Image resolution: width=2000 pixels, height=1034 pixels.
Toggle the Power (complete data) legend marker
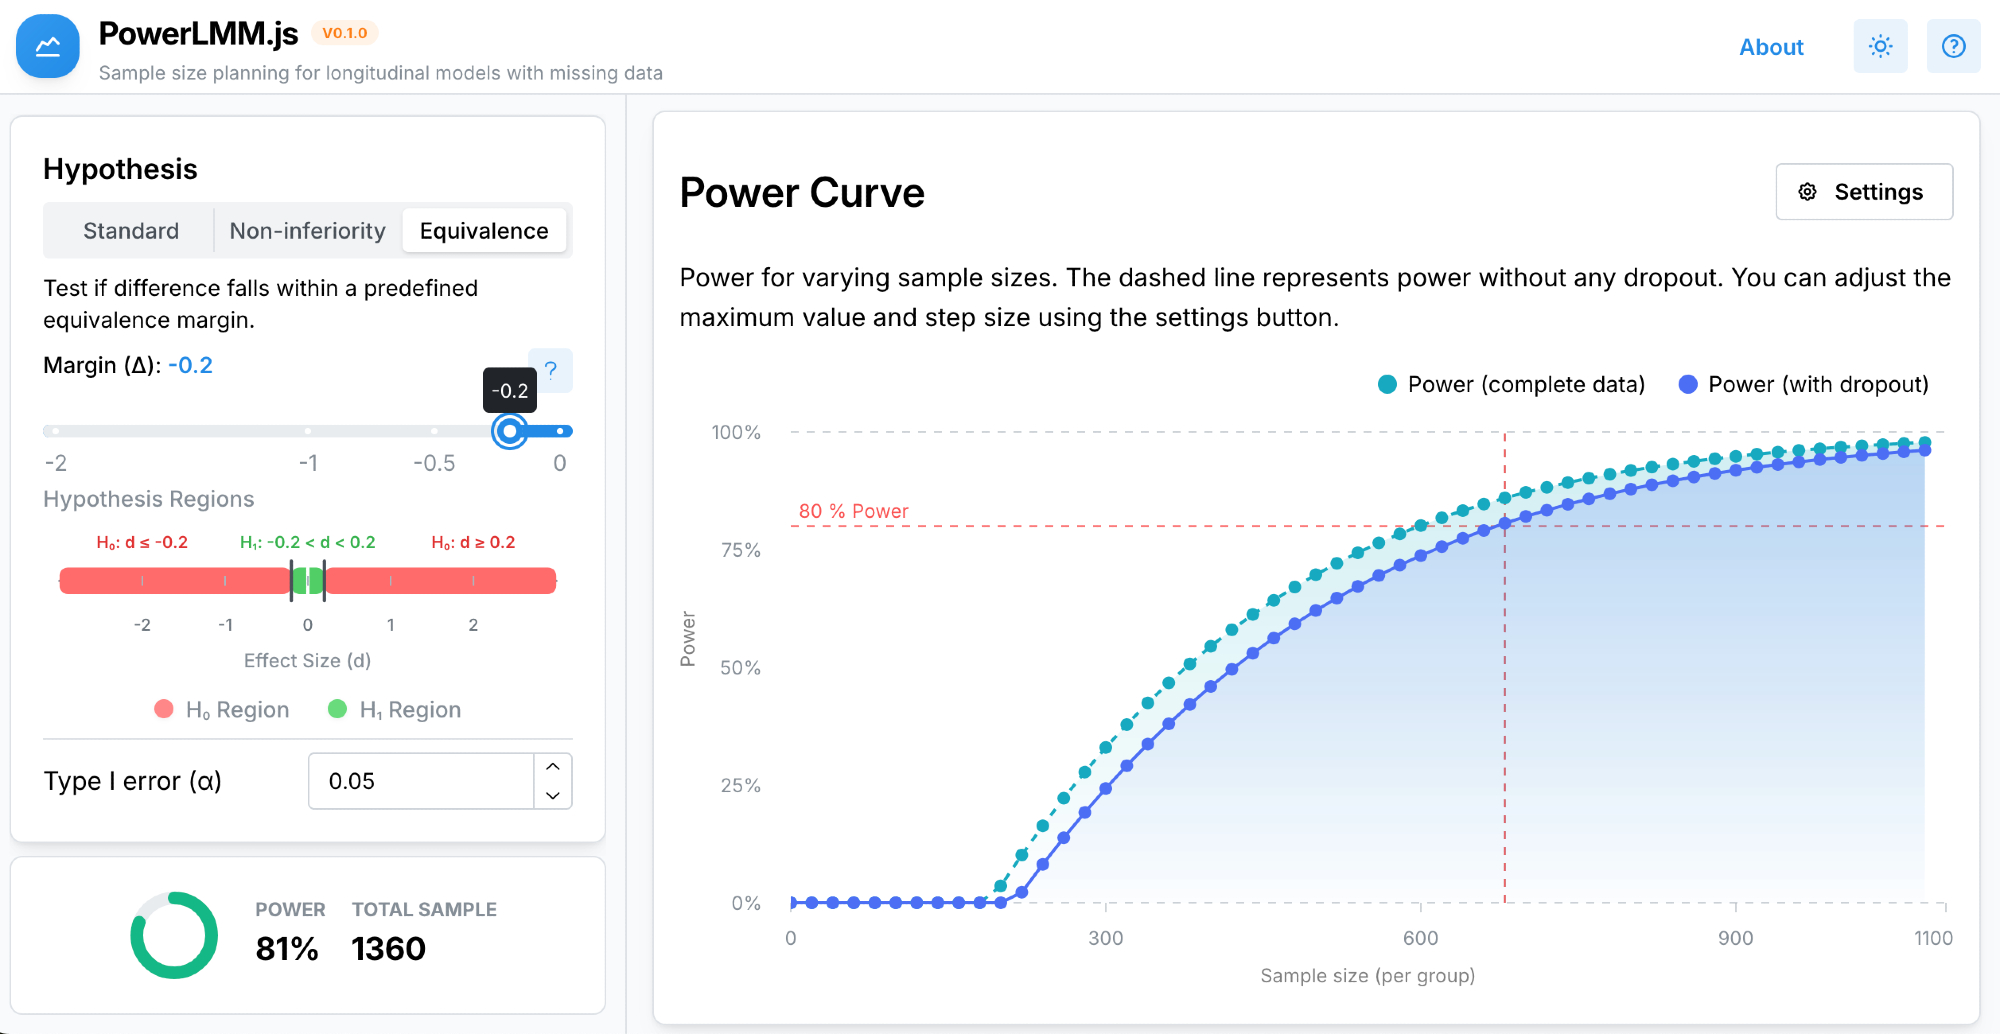click(1387, 385)
